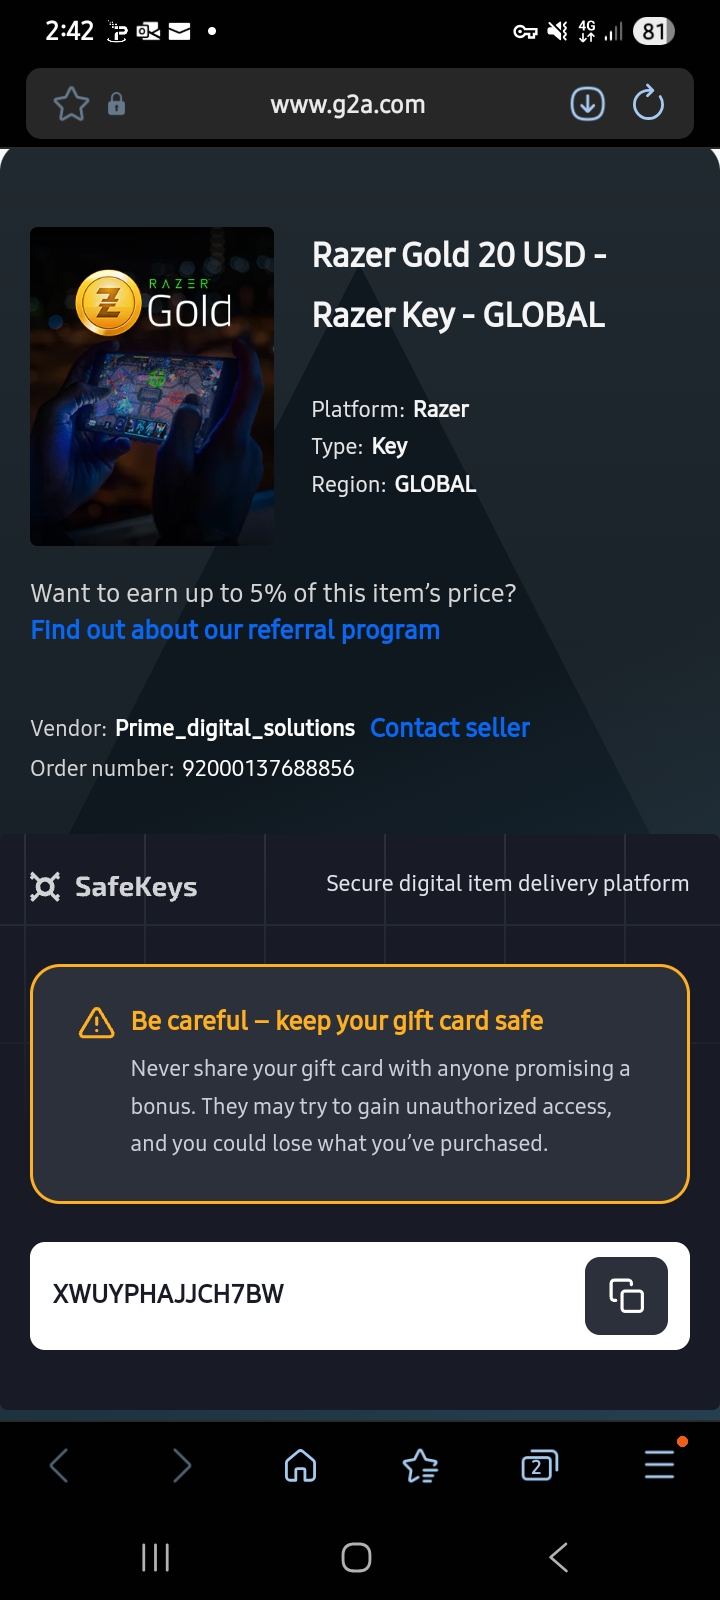Go to browser home page

point(300,1466)
